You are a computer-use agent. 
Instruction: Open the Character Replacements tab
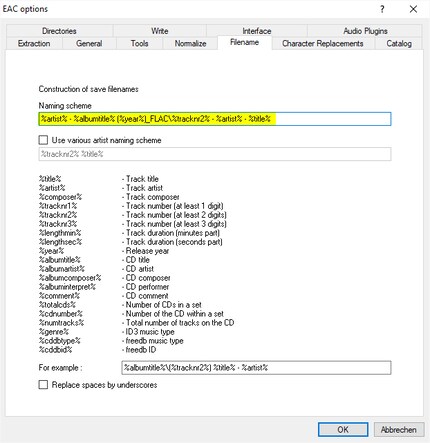coord(323,43)
